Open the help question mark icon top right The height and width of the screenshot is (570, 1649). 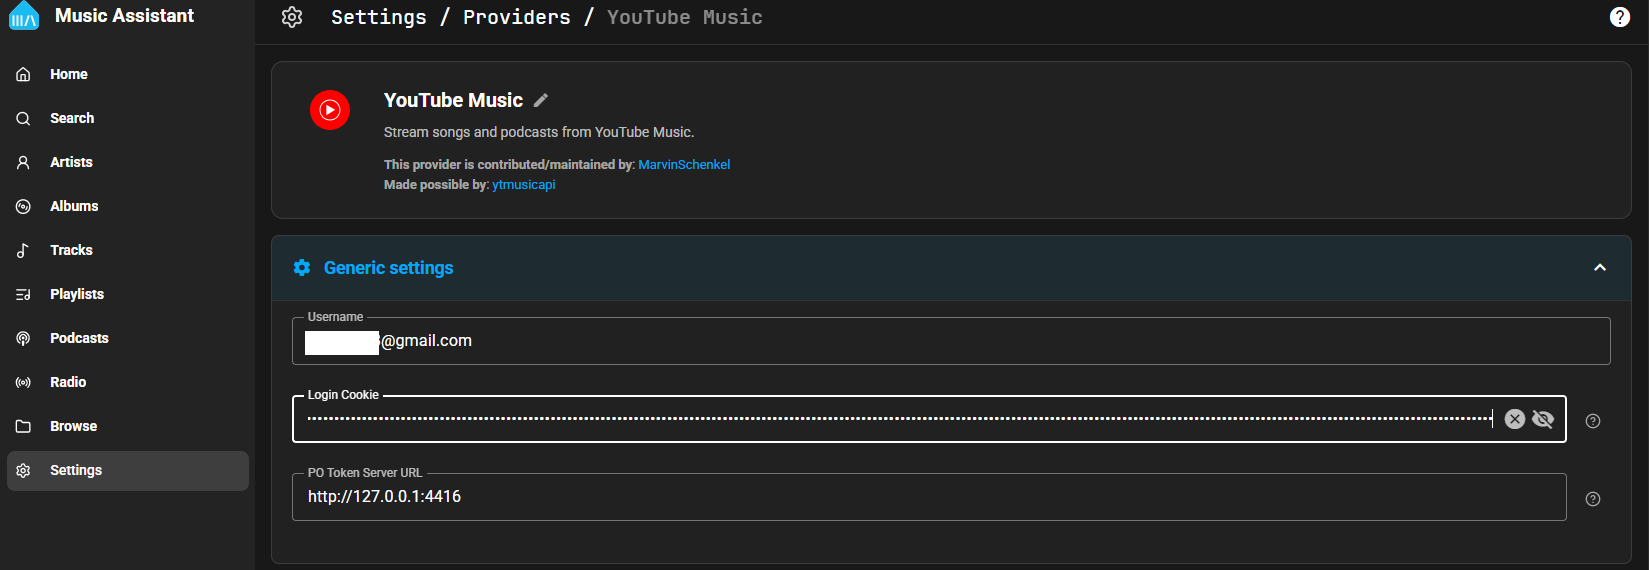pyautogui.click(x=1619, y=17)
